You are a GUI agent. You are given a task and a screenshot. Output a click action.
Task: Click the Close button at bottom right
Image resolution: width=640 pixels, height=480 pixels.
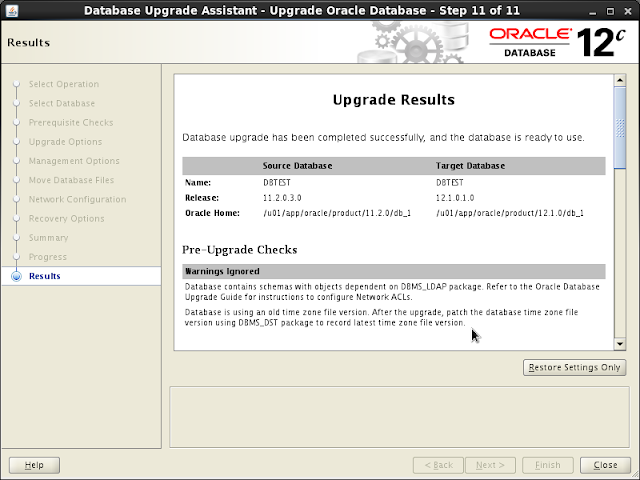pos(605,465)
